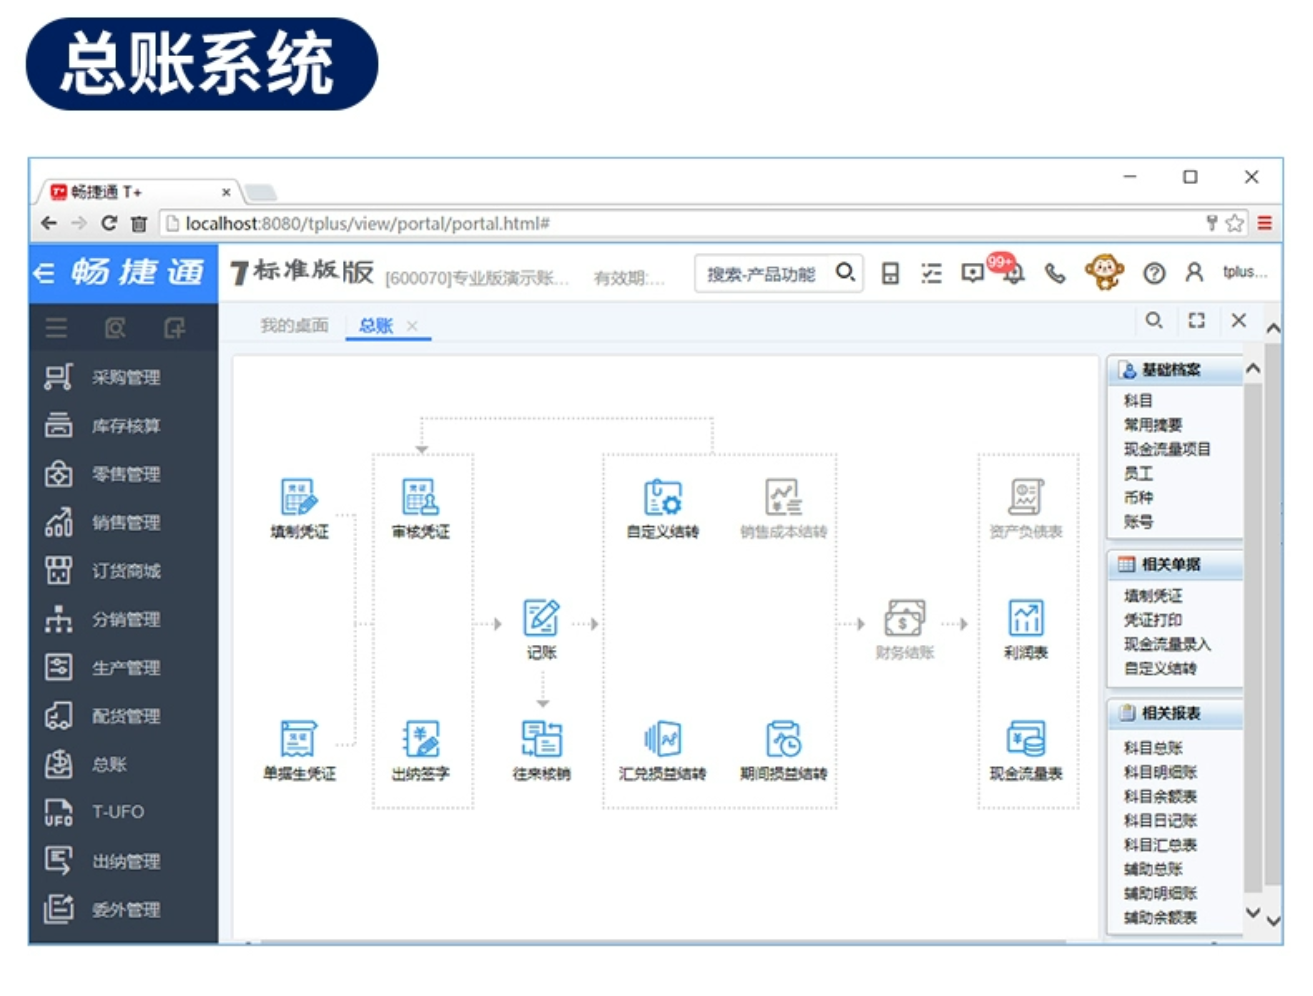
Task: Open the 常用摘要 link
Action: (x=1153, y=425)
